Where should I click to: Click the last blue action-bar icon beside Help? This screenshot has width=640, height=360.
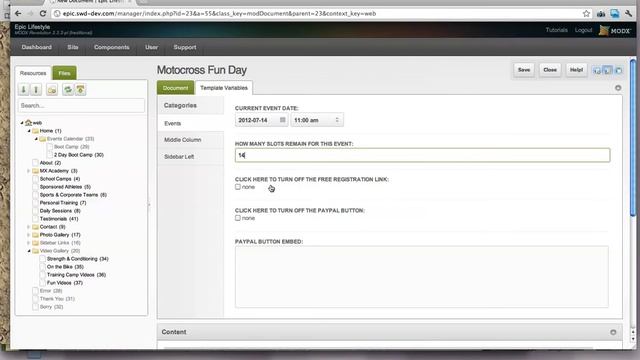pos(619,71)
